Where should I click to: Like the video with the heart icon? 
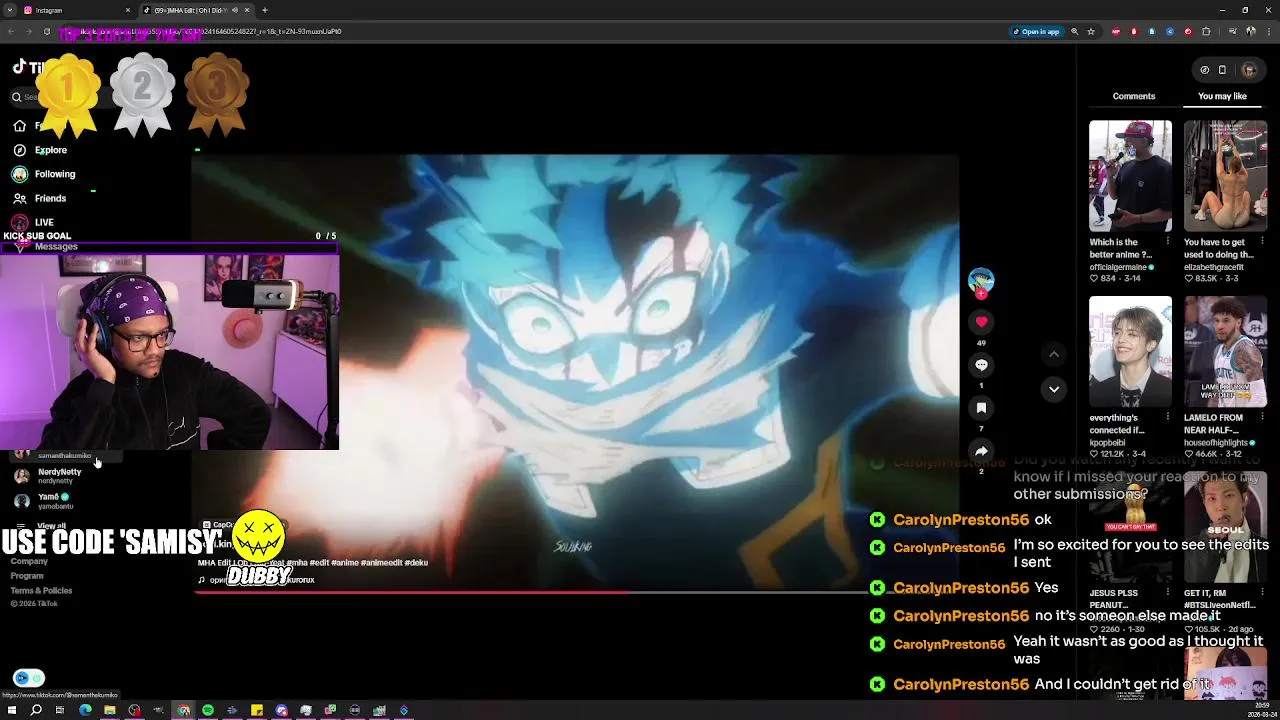point(981,321)
